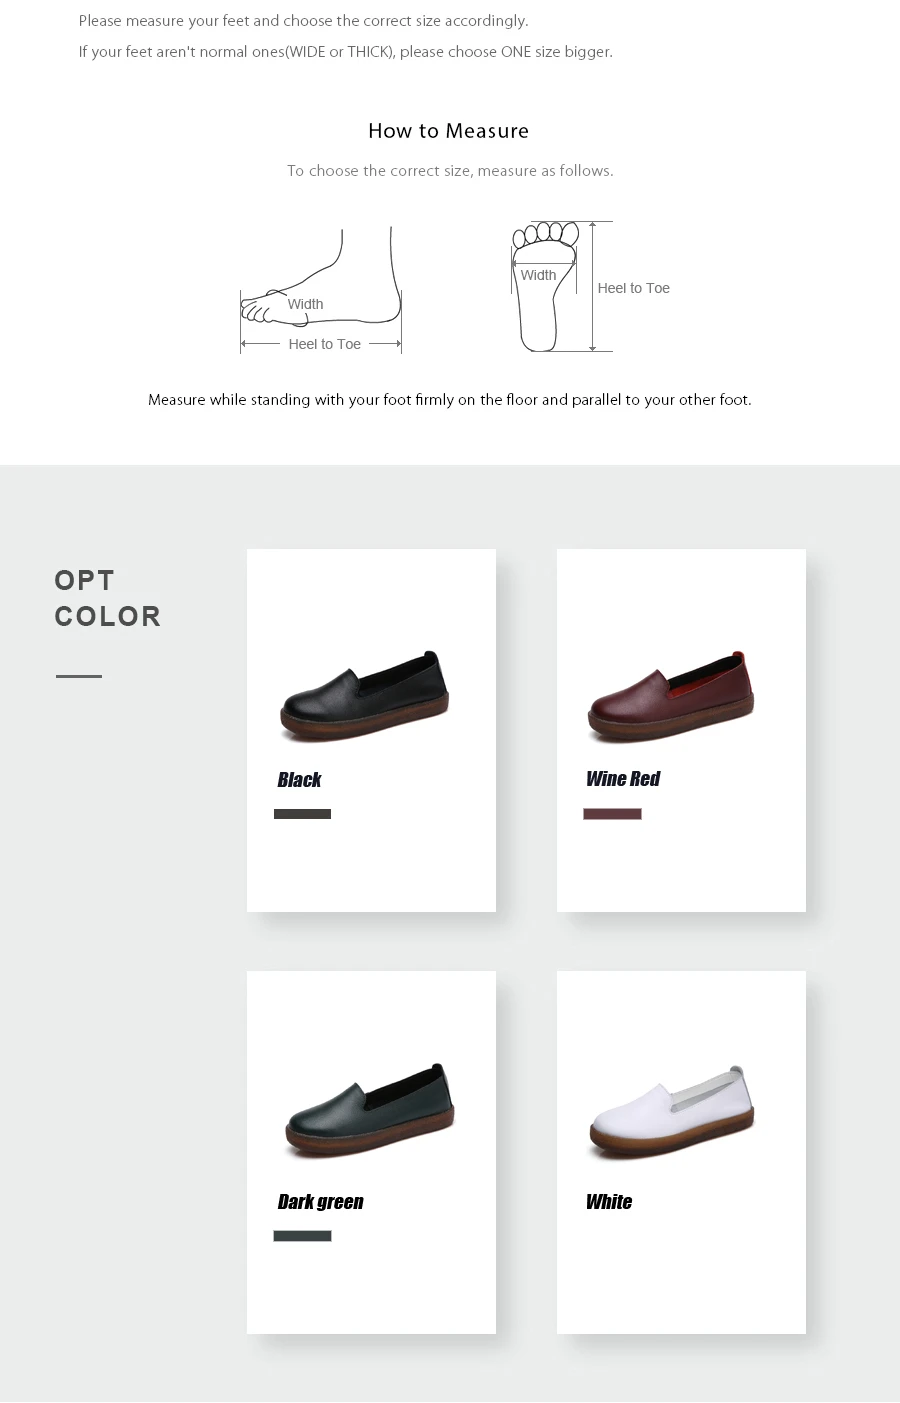Viewport: 900px width, 1403px height.
Task: Click the dark green shoe image
Action: point(370,1110)
